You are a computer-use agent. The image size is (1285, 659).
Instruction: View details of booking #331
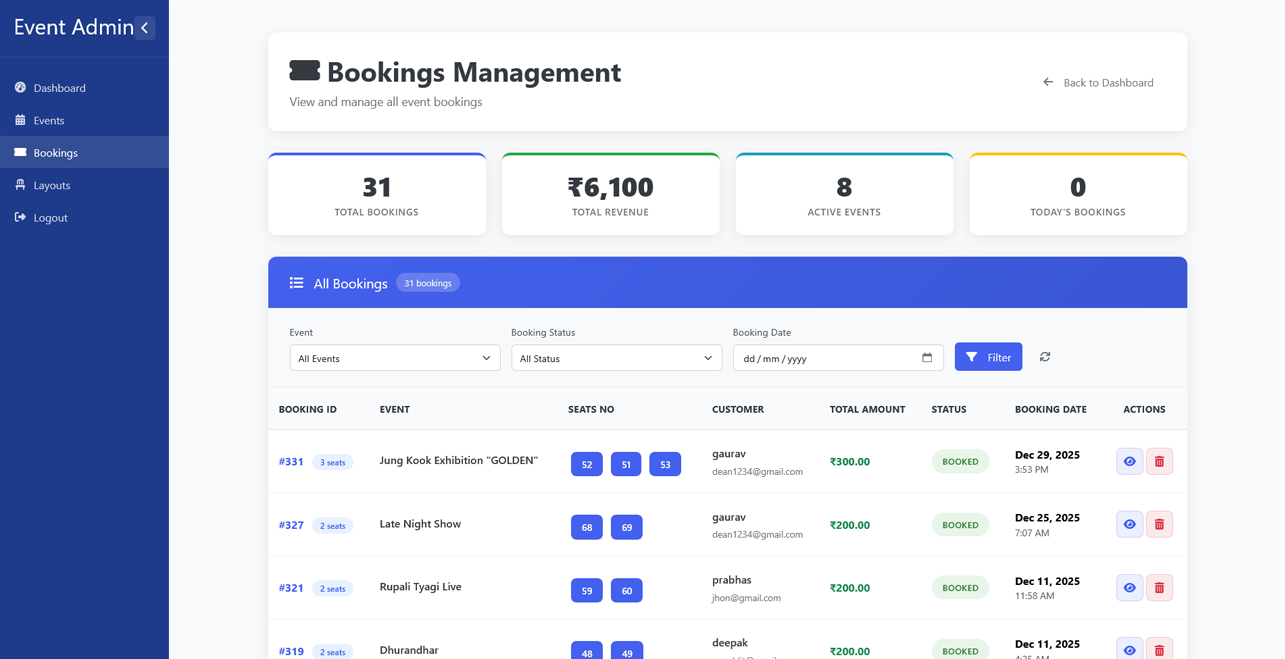tap(1129, 461)
